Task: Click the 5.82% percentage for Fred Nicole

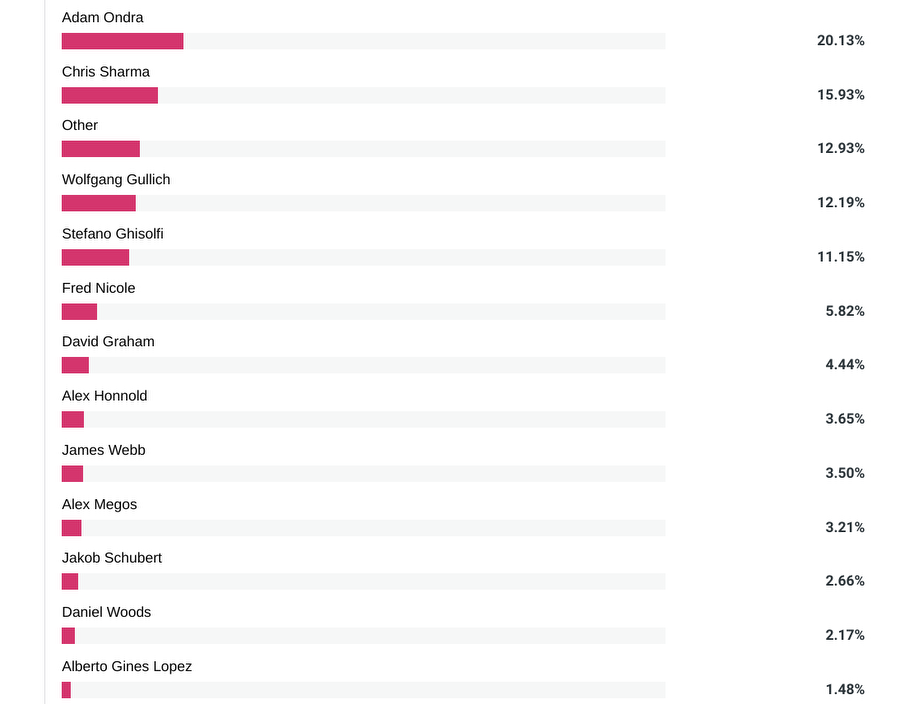Action: point(845,311)
